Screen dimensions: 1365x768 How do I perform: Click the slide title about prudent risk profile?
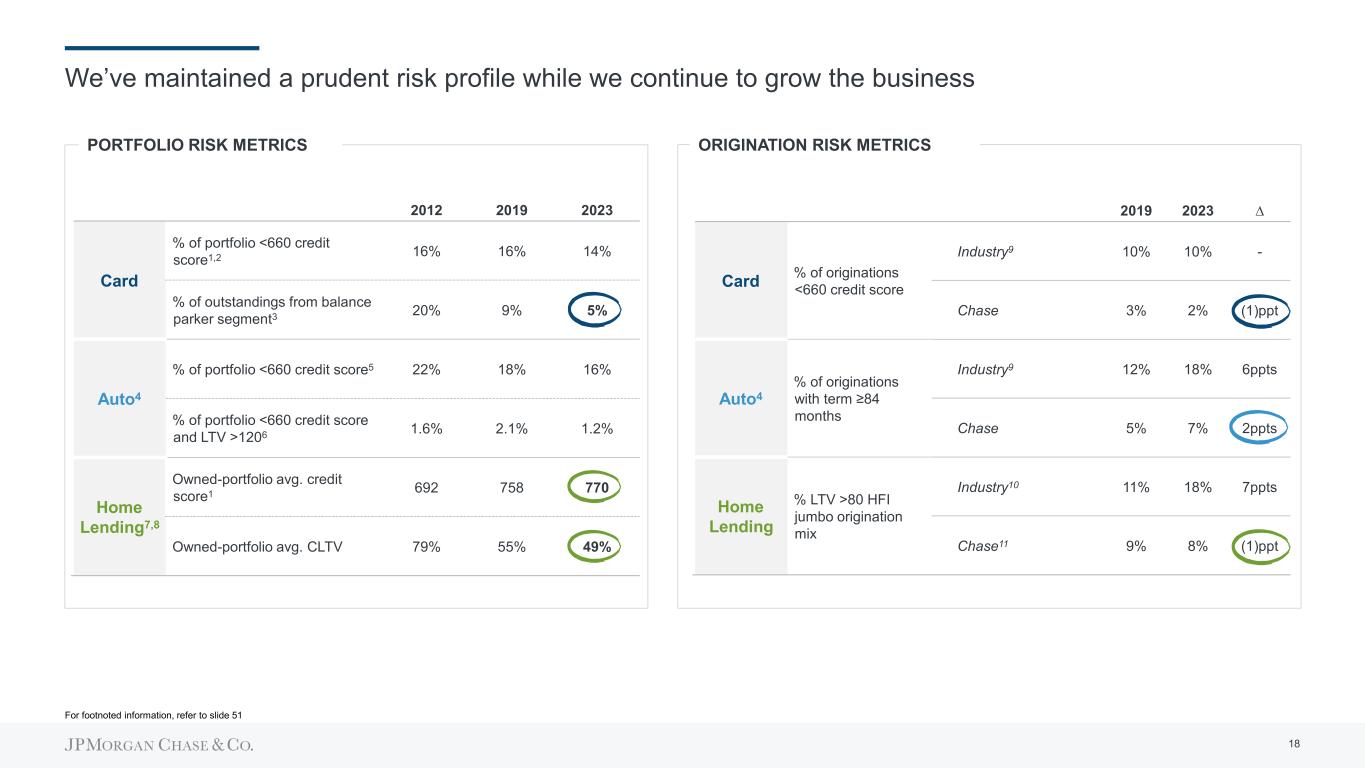519,78
